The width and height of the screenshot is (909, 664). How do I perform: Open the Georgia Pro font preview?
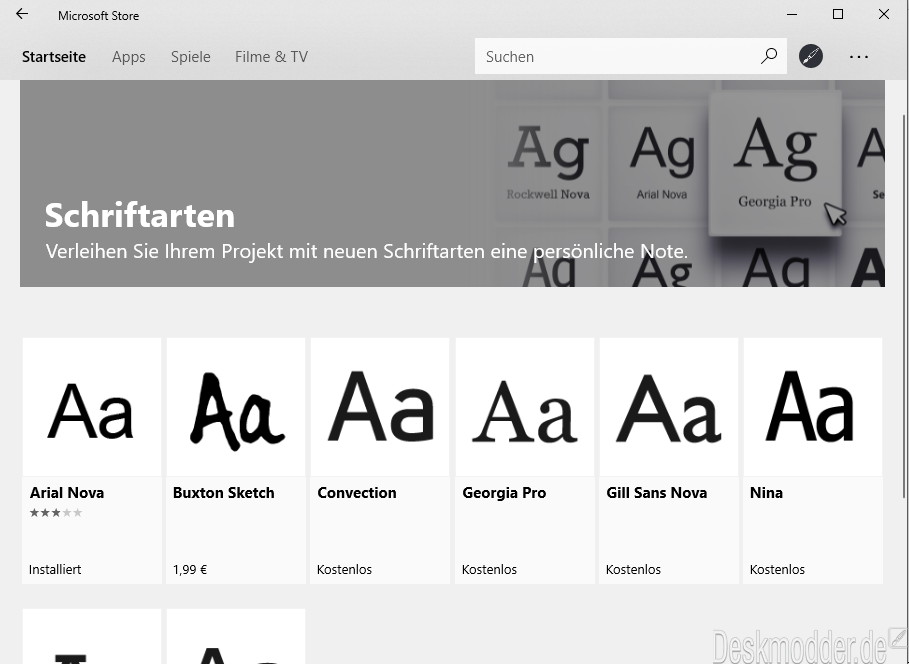tap(525, 407)
